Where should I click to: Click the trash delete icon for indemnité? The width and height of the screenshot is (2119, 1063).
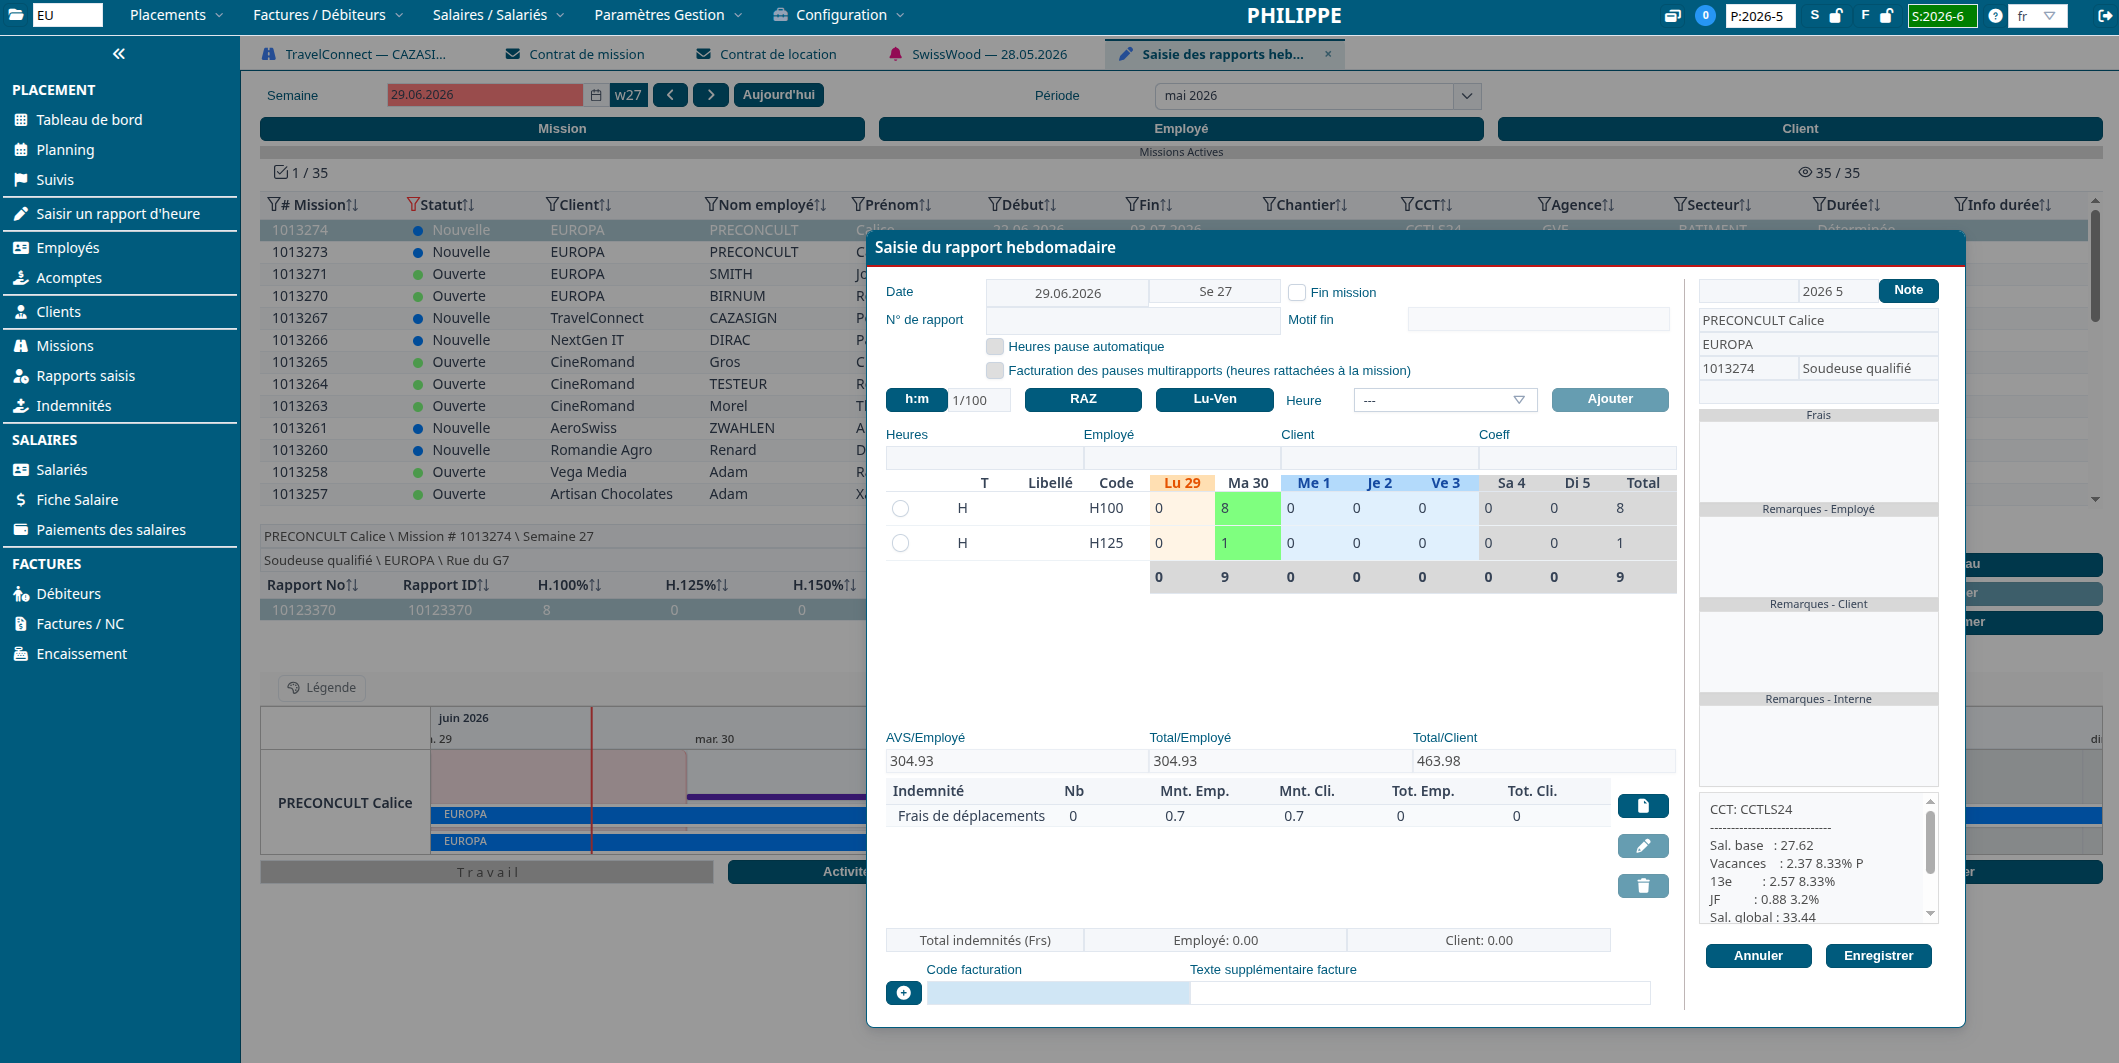(1643, 886)
